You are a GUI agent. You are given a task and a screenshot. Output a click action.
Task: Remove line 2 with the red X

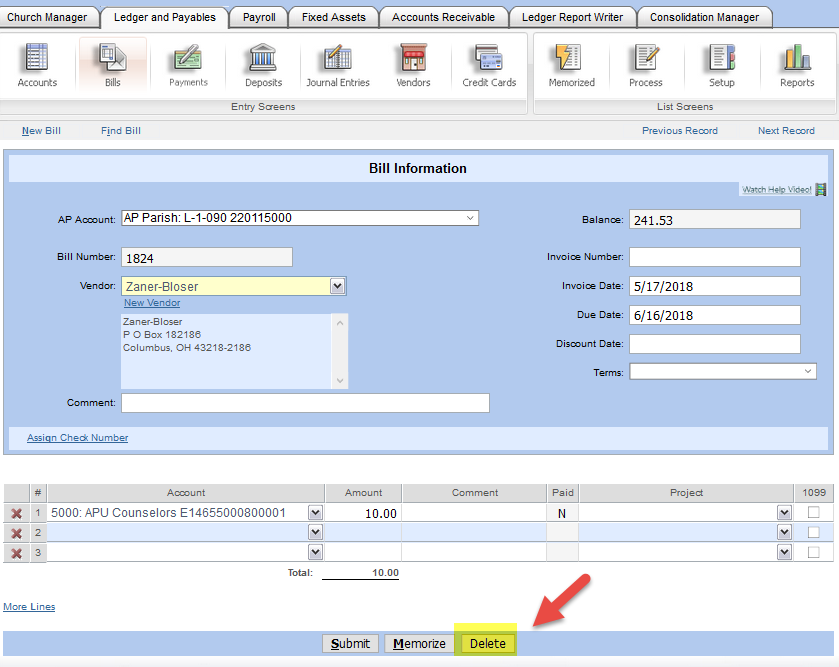pyautogui.click(x=17, y=533)
